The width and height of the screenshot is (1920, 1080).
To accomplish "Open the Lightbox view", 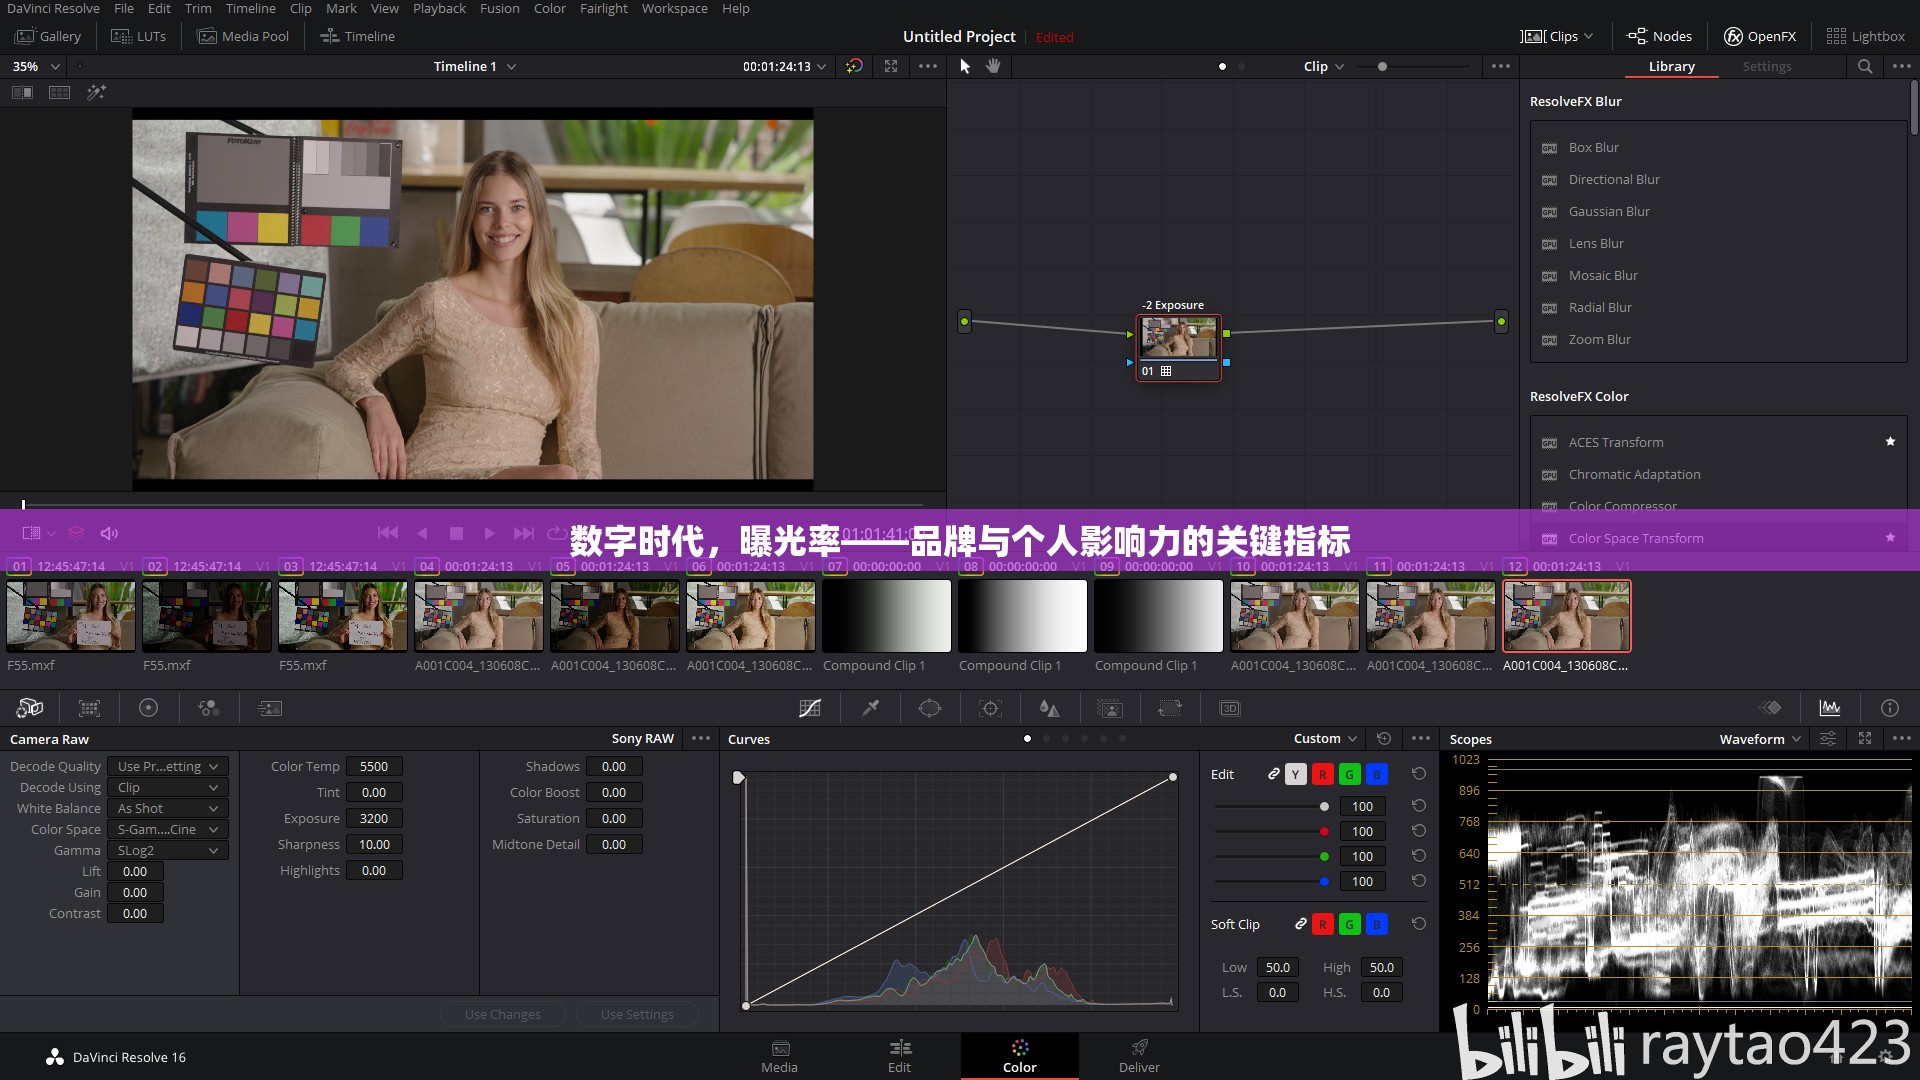I will 1866,36.
